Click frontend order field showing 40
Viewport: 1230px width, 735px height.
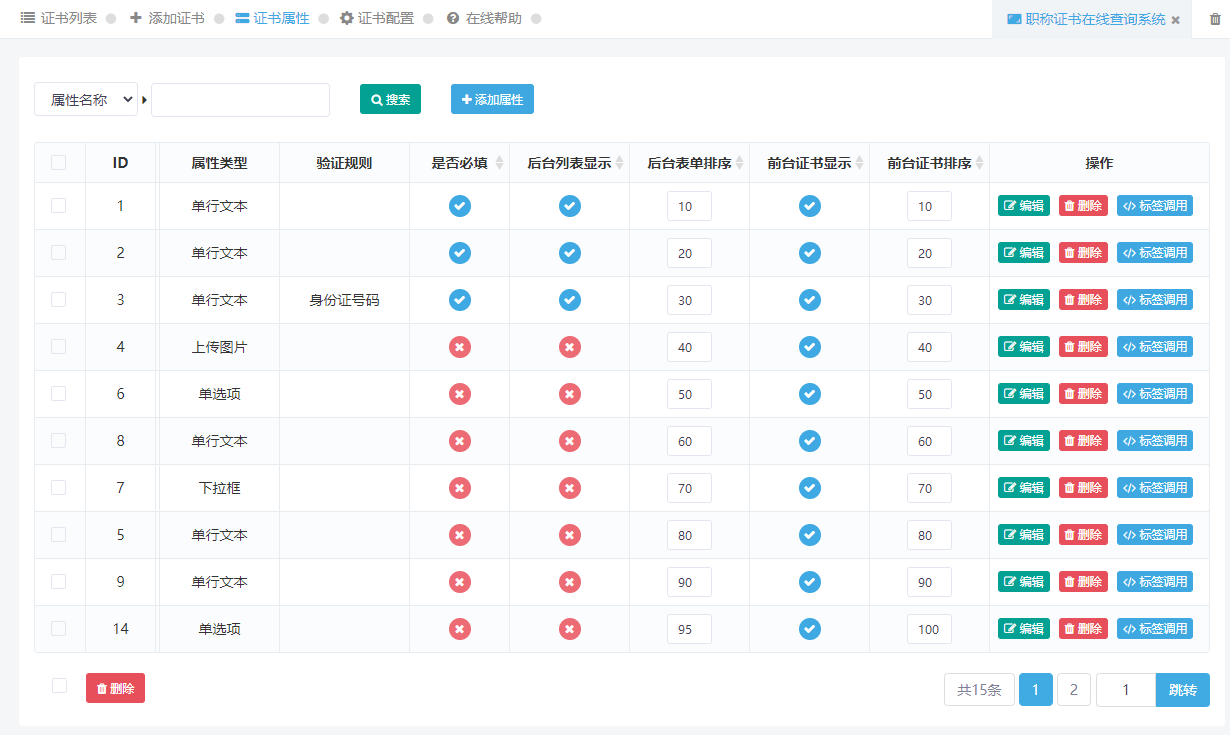(x=929, y=347)
